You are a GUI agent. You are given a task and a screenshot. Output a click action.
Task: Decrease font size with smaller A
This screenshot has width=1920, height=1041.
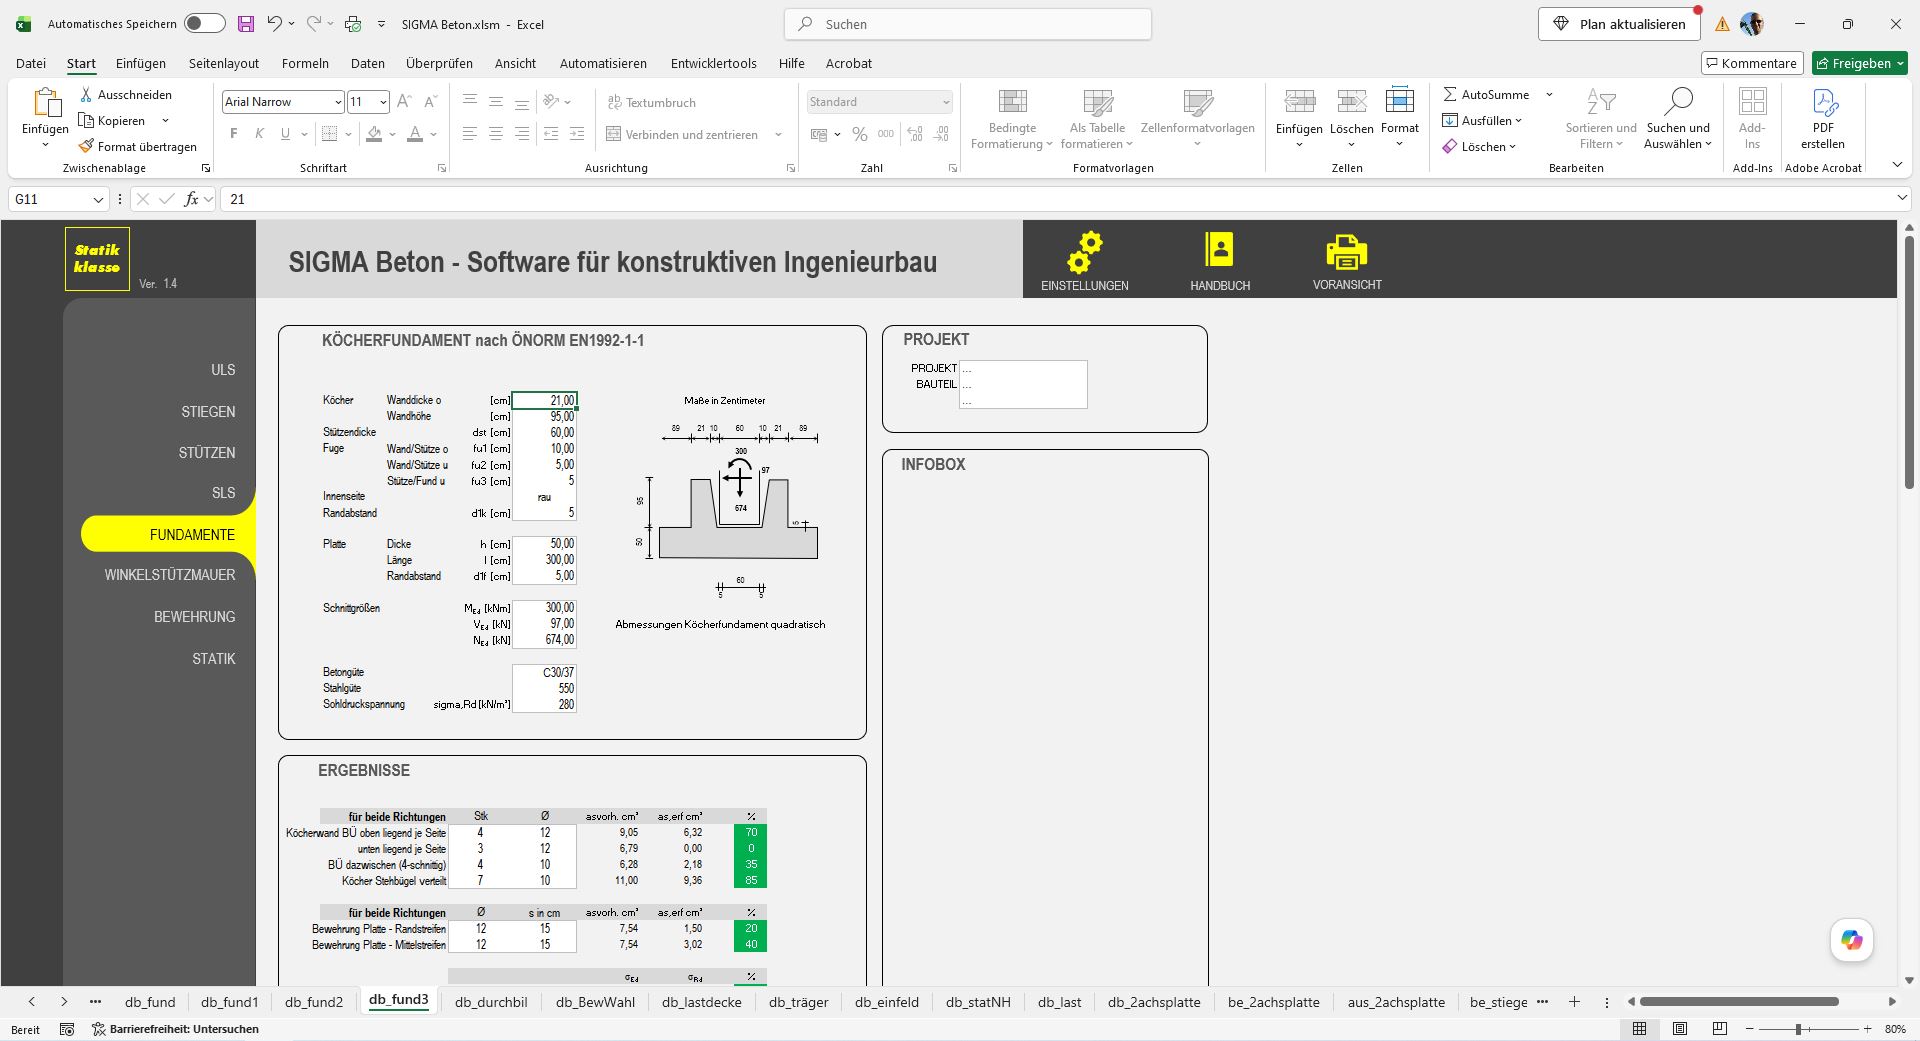tap(430, 102)
